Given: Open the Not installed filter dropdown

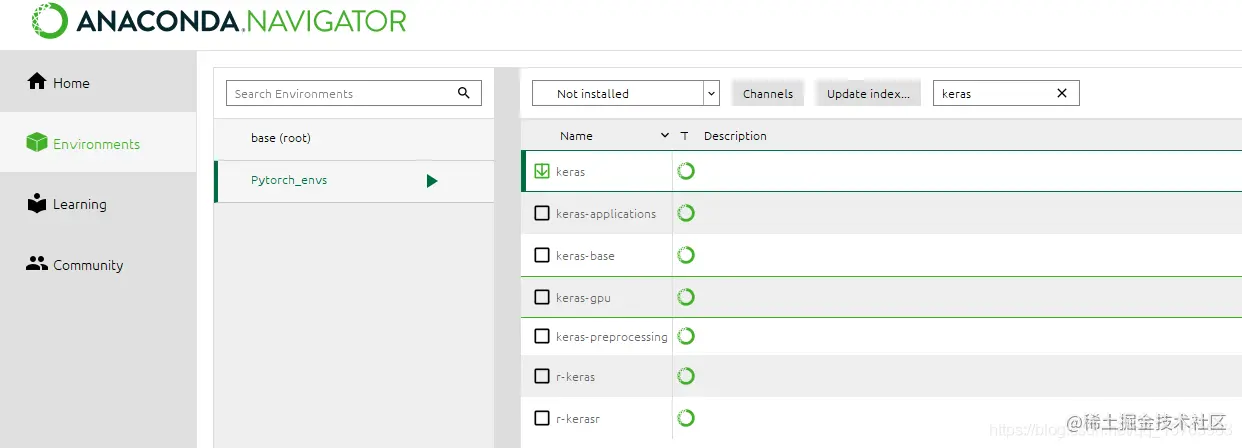Looking at the screenshot, I should coord(625,93).
